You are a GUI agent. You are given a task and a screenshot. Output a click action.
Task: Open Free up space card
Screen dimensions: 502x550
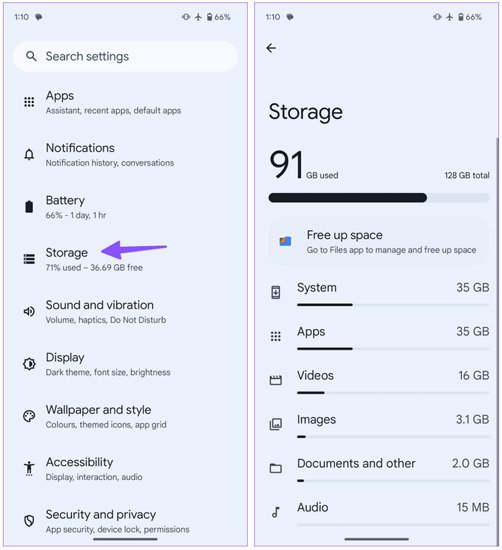[x=379, y=242]
